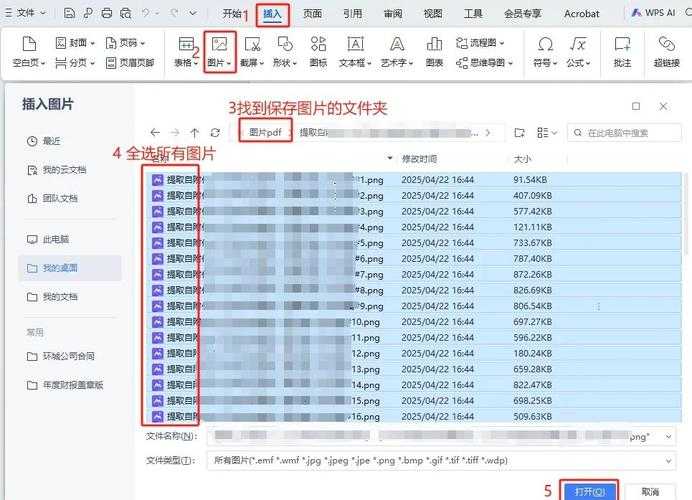The height and width of the screenshot is (500, 692).
Task: Open the view mode dropdown
Action: pos(547,132)
